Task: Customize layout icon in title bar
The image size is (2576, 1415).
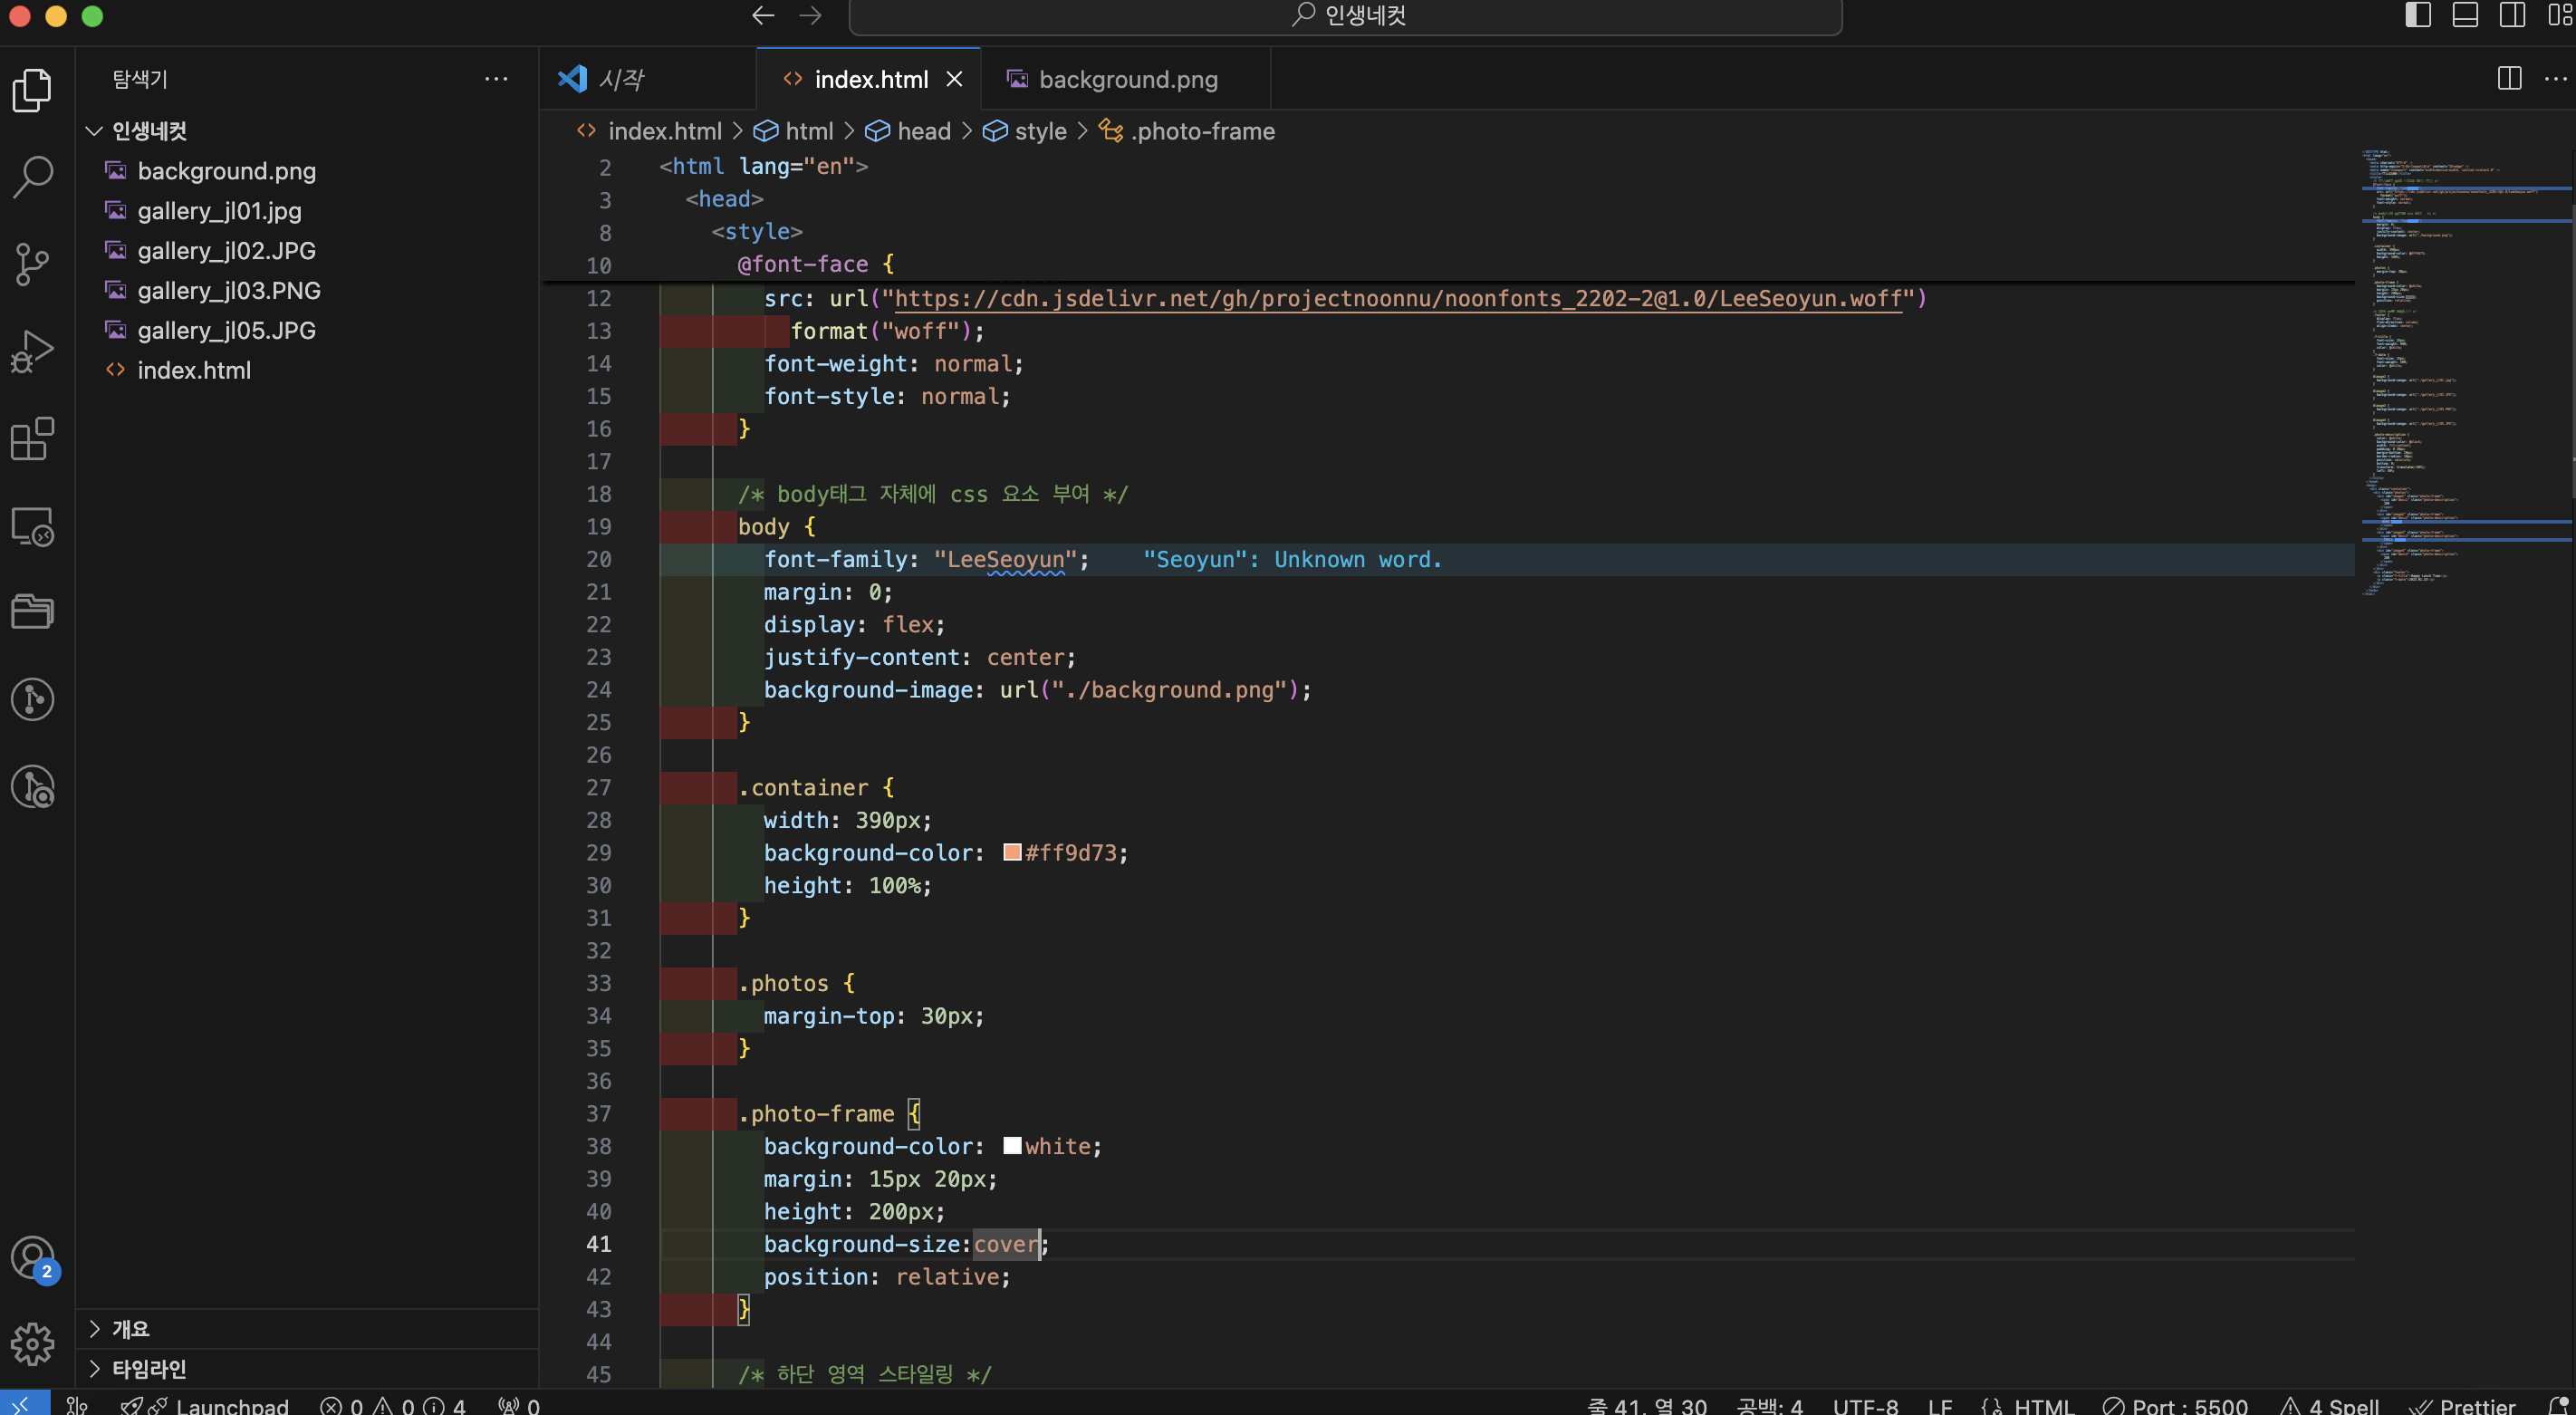Action: 2560,15
